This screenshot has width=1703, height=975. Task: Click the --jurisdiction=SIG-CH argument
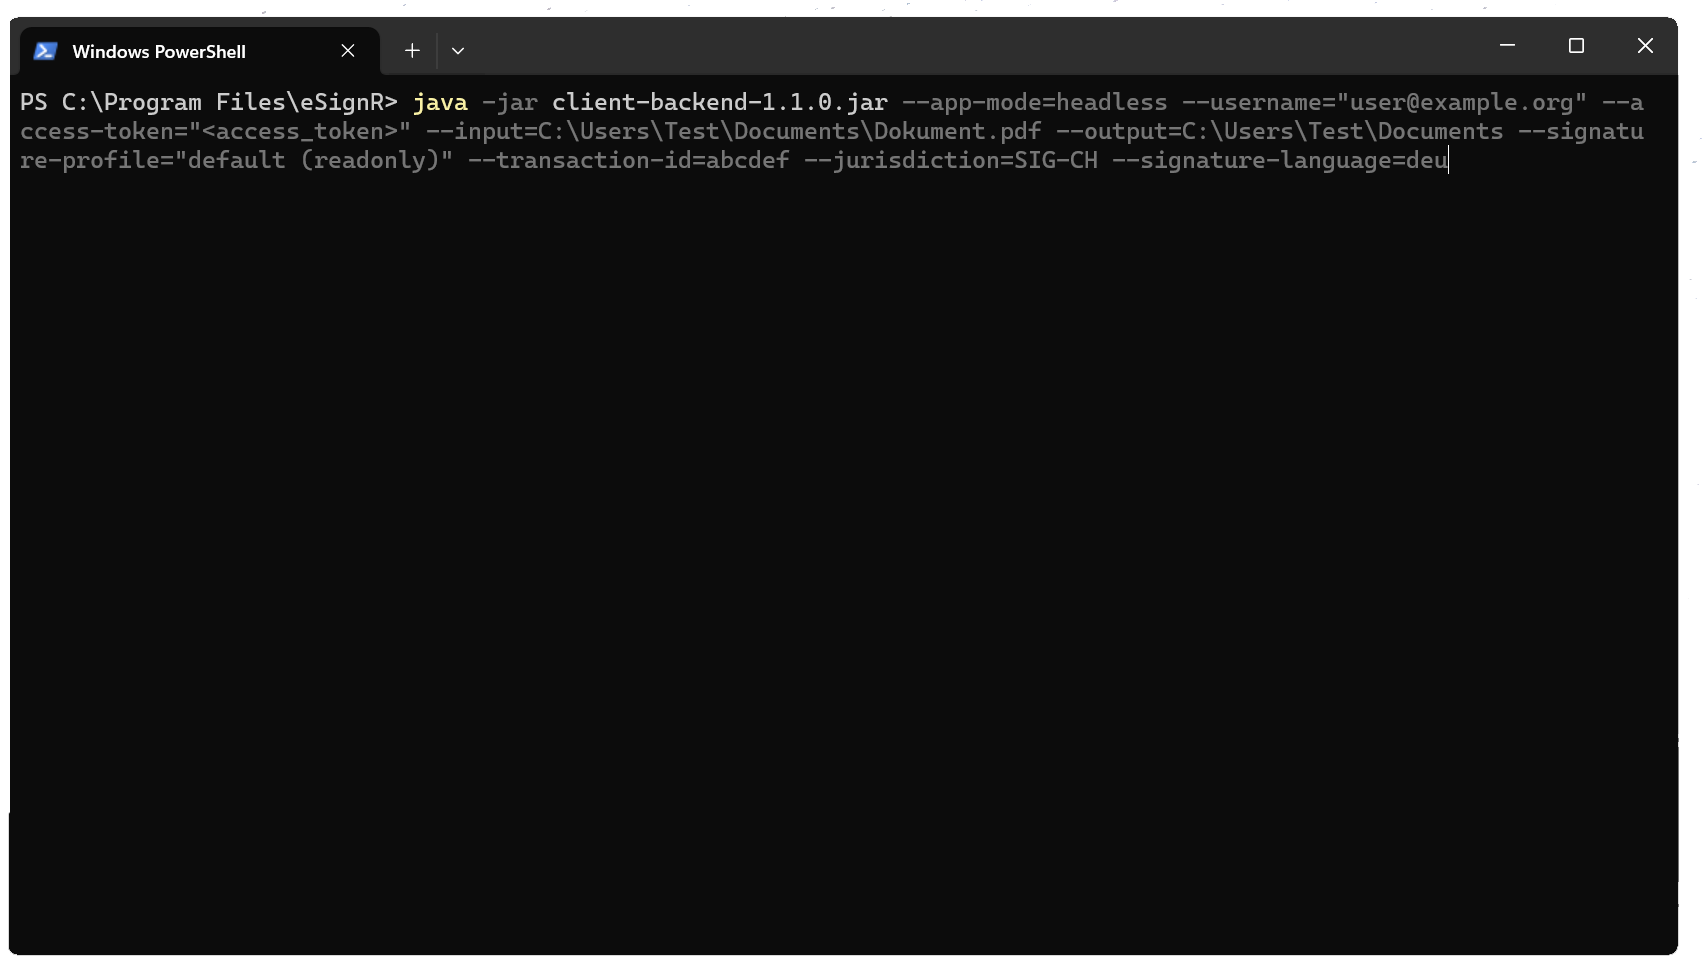click(951, 161)
